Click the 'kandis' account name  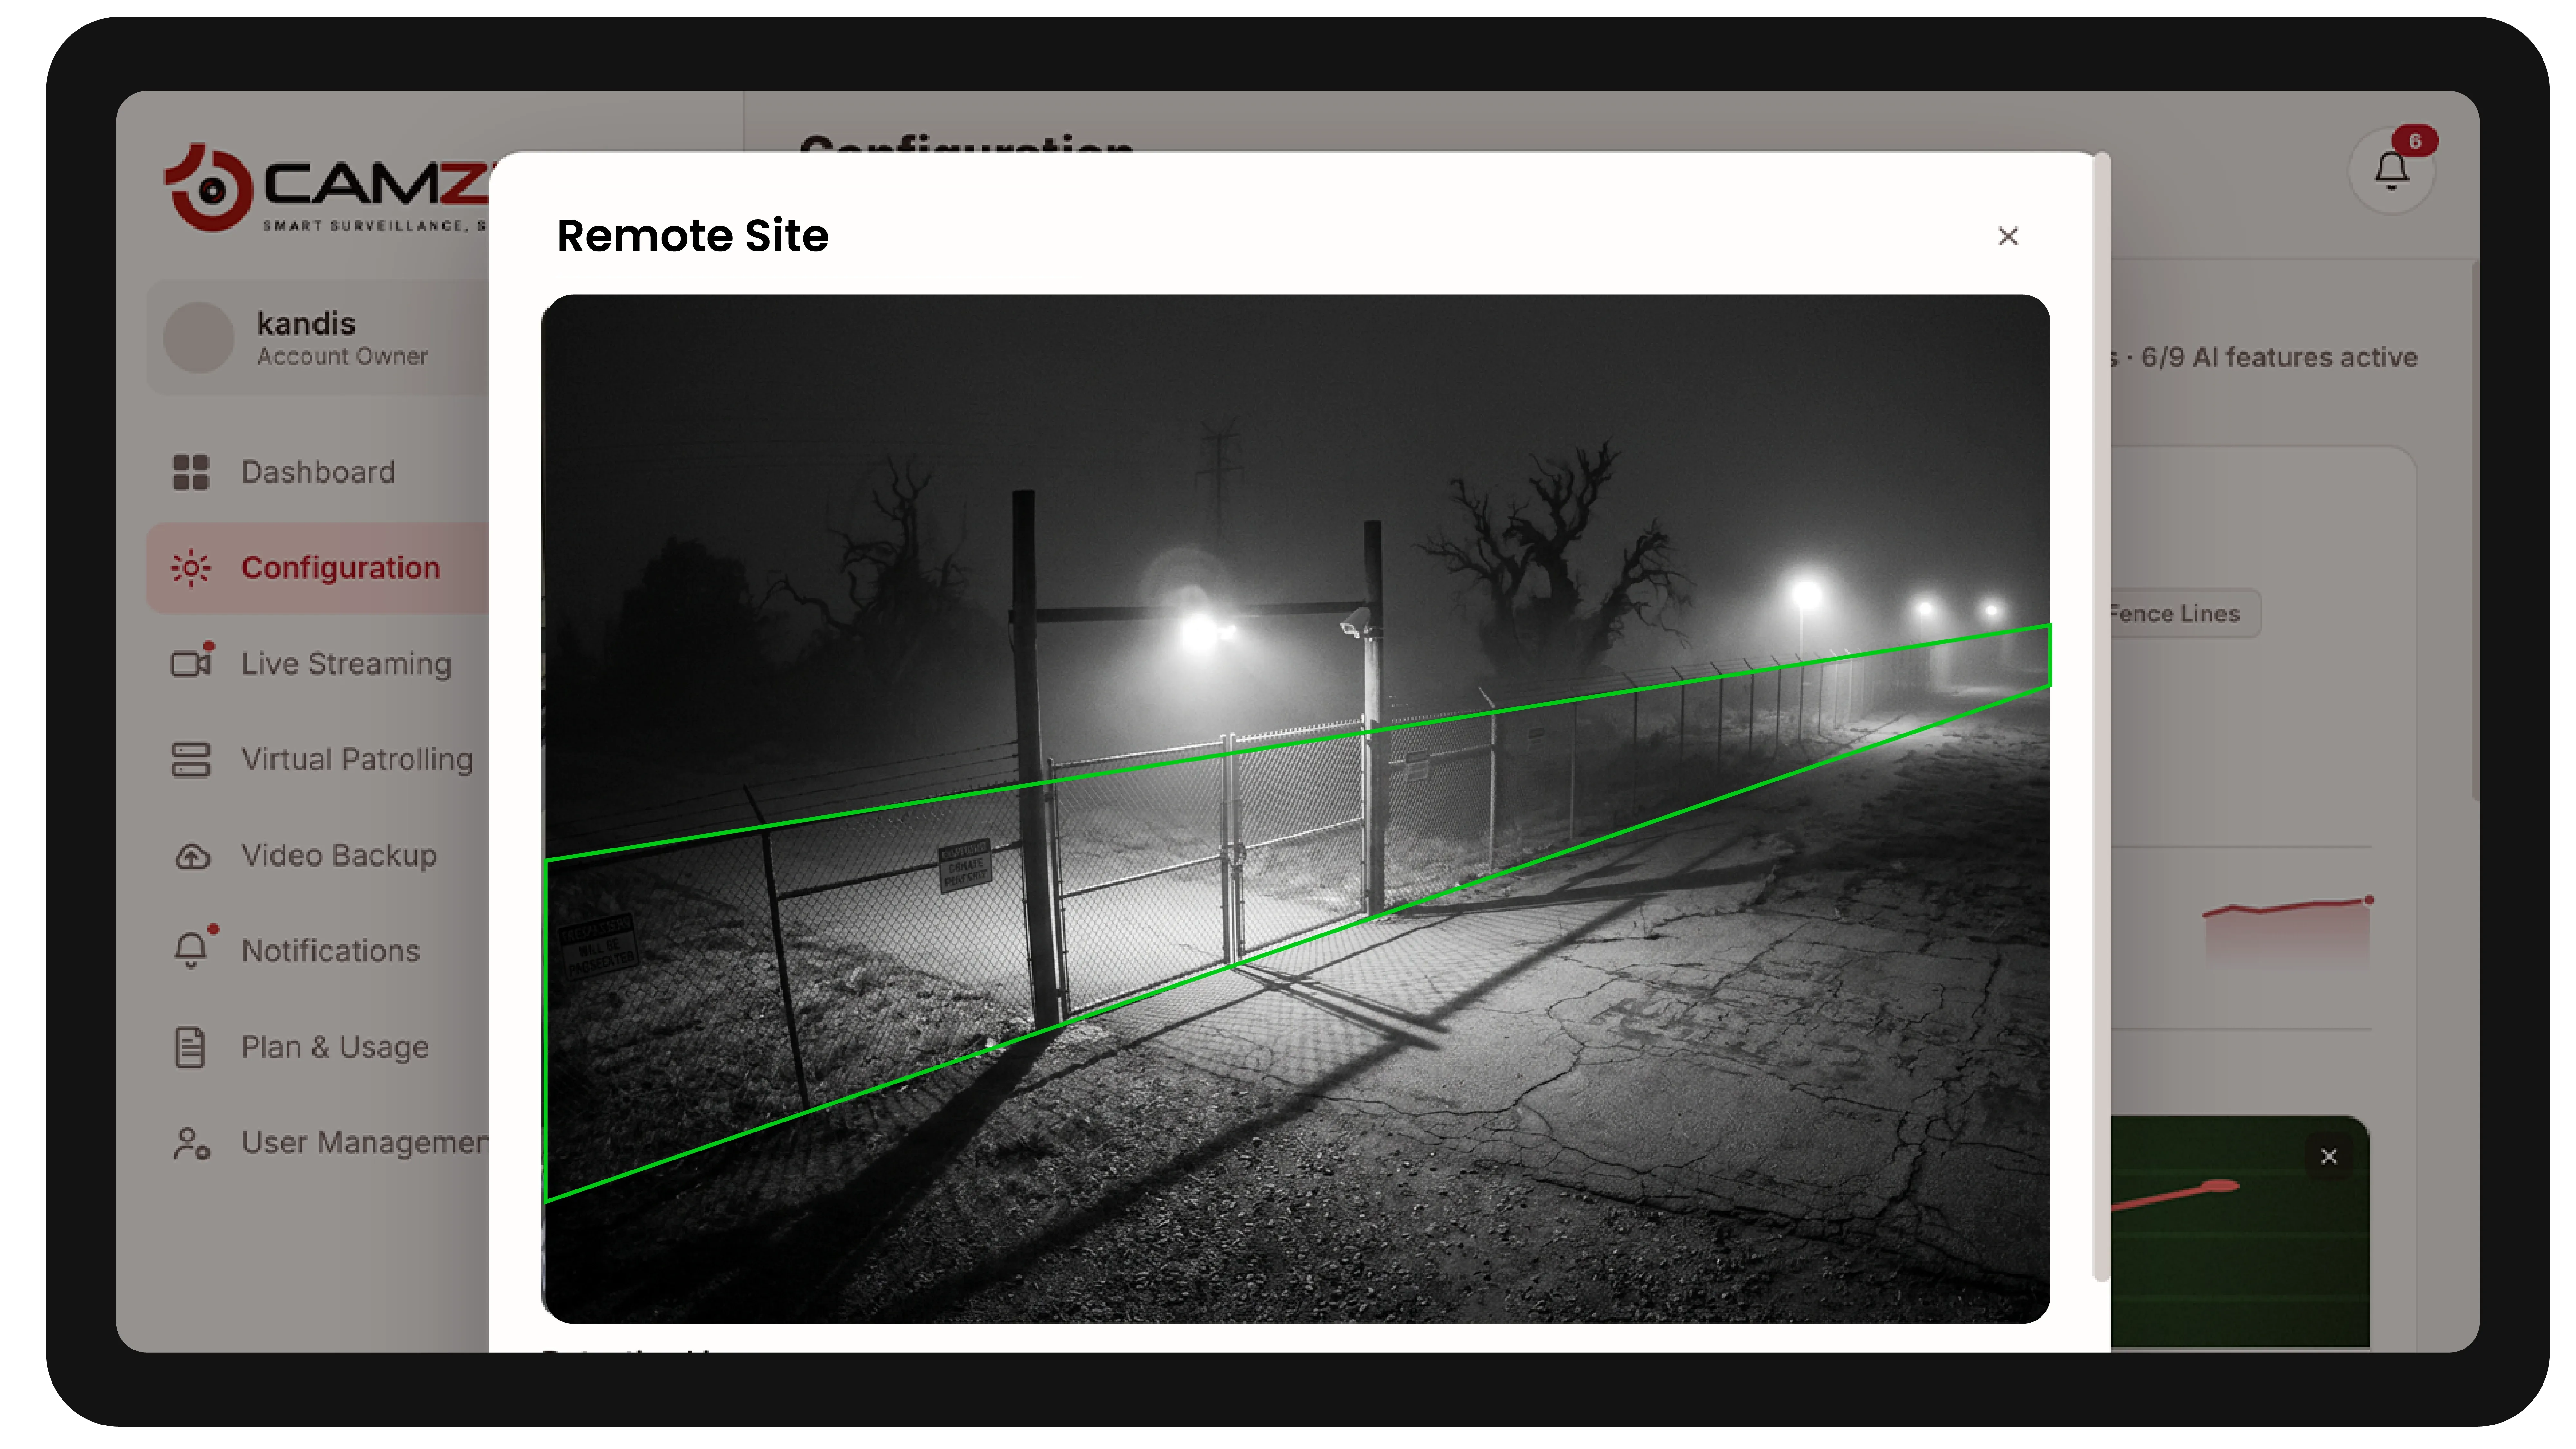306,324
